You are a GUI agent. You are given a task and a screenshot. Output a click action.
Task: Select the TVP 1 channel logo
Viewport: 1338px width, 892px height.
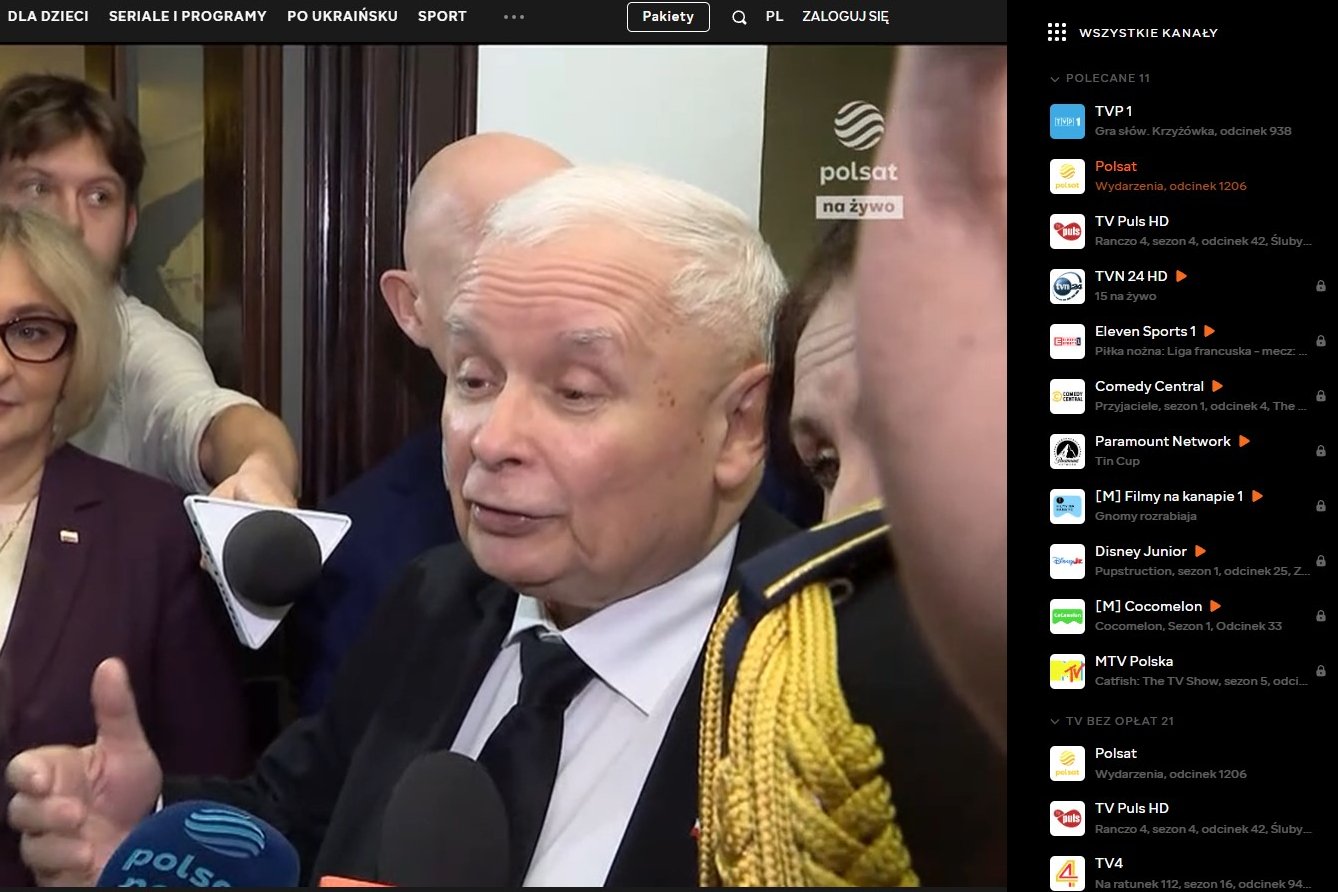click(x=1066, y=120)
